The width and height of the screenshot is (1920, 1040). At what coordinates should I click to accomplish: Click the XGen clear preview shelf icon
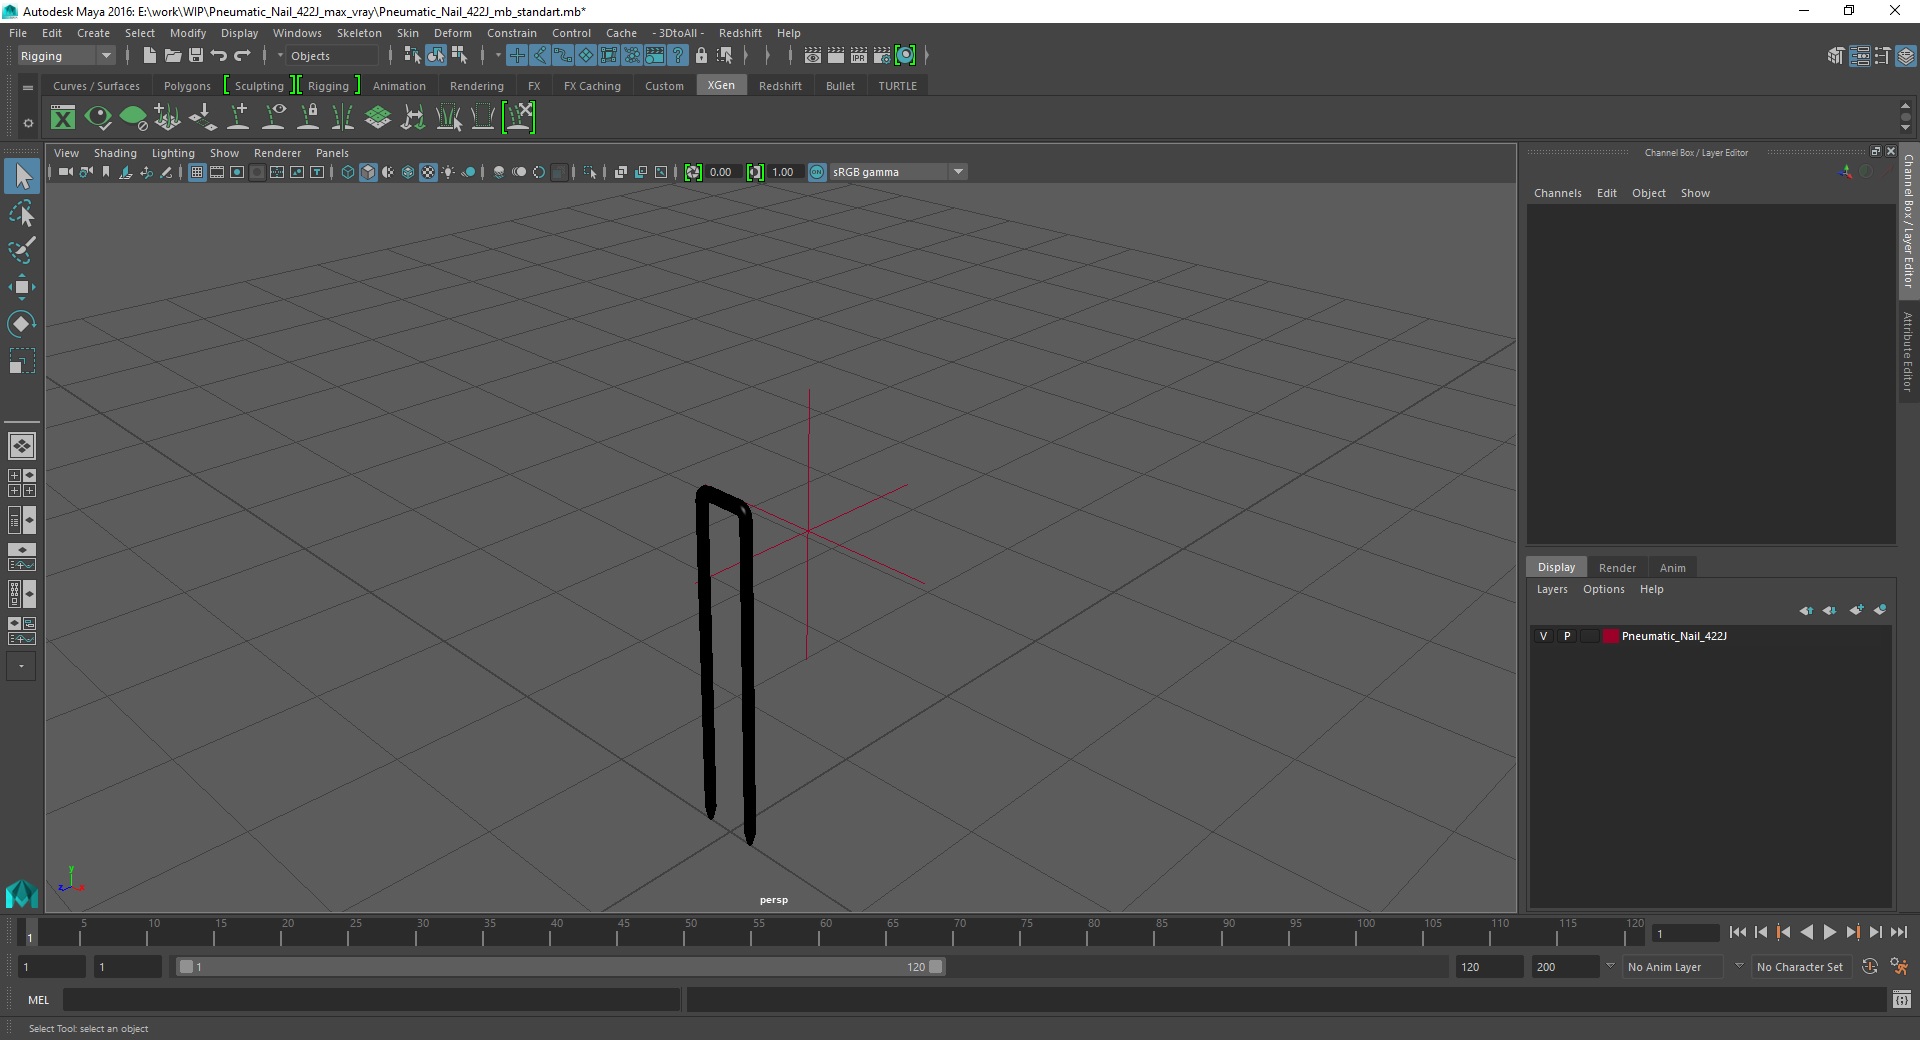pyautogui.click(x=133, y=118)
